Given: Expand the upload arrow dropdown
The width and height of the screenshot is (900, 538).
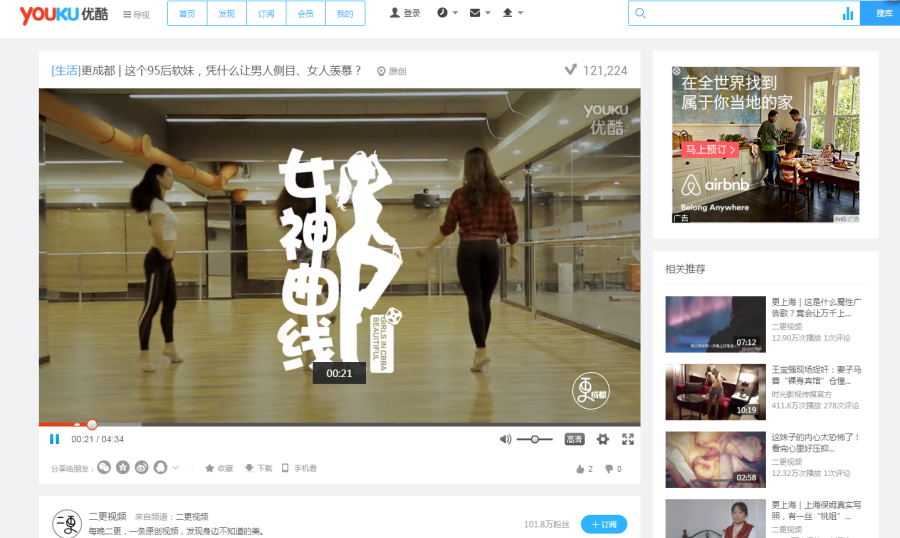Looking at the screenshot, I should (x=513, y=13).
